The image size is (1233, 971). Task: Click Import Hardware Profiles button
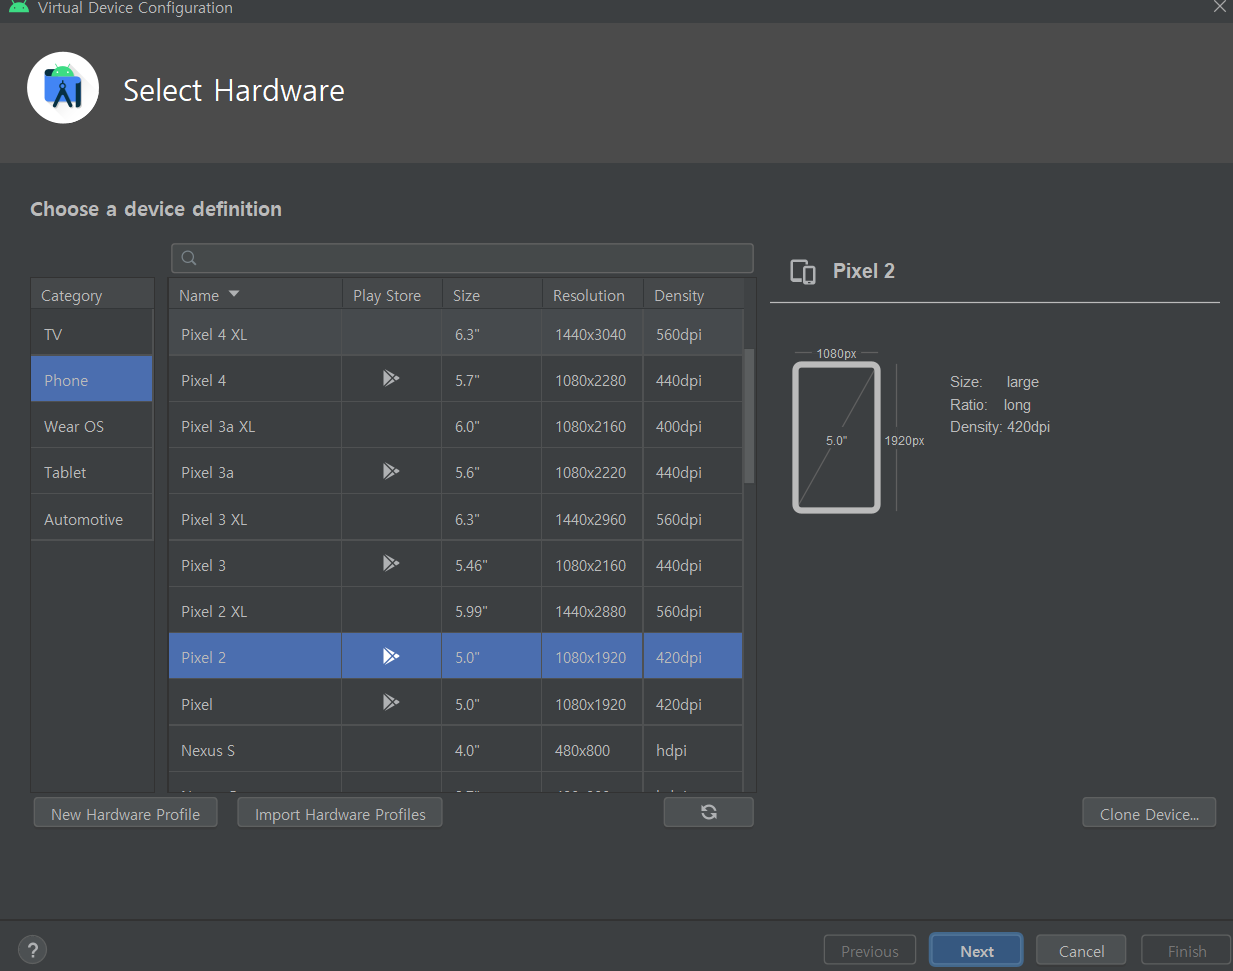point(340,814)
